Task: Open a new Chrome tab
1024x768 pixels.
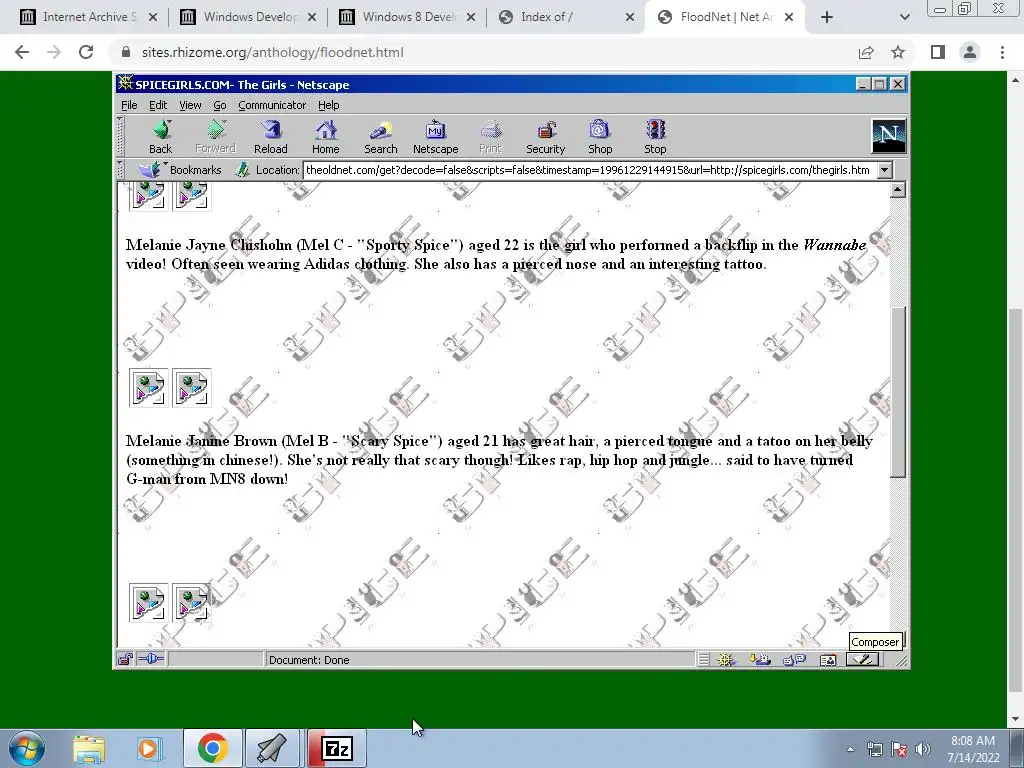Action: click(x=827, y=17)
